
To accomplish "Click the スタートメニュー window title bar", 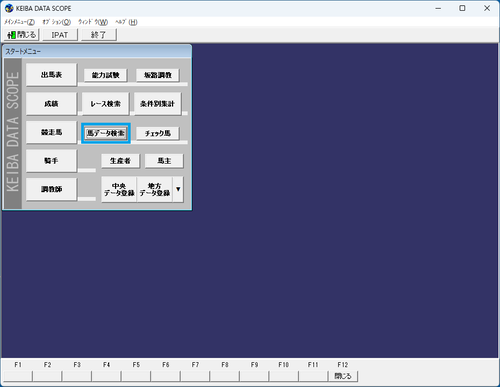I will tap(97, 51).
